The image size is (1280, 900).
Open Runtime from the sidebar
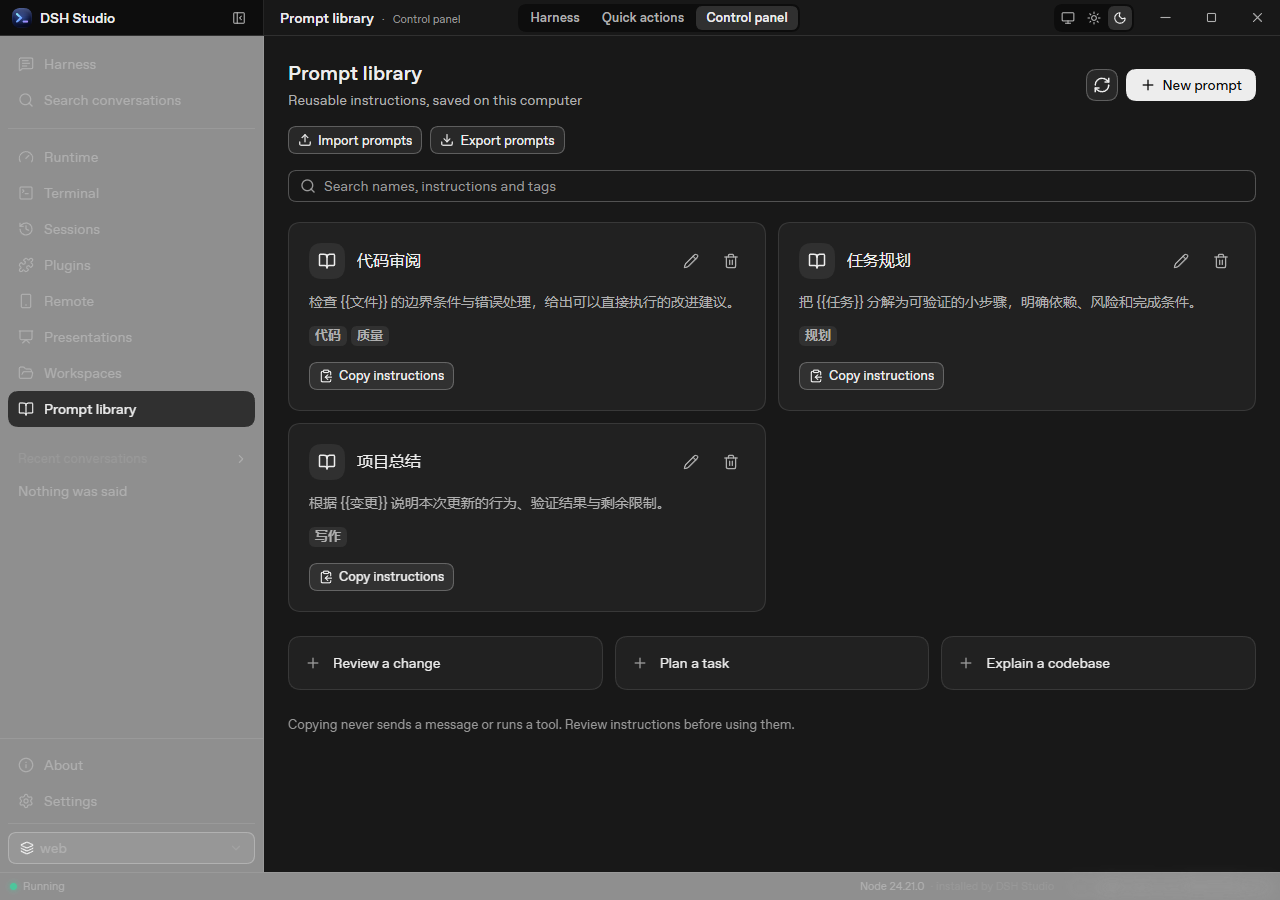tap(131, 157)
